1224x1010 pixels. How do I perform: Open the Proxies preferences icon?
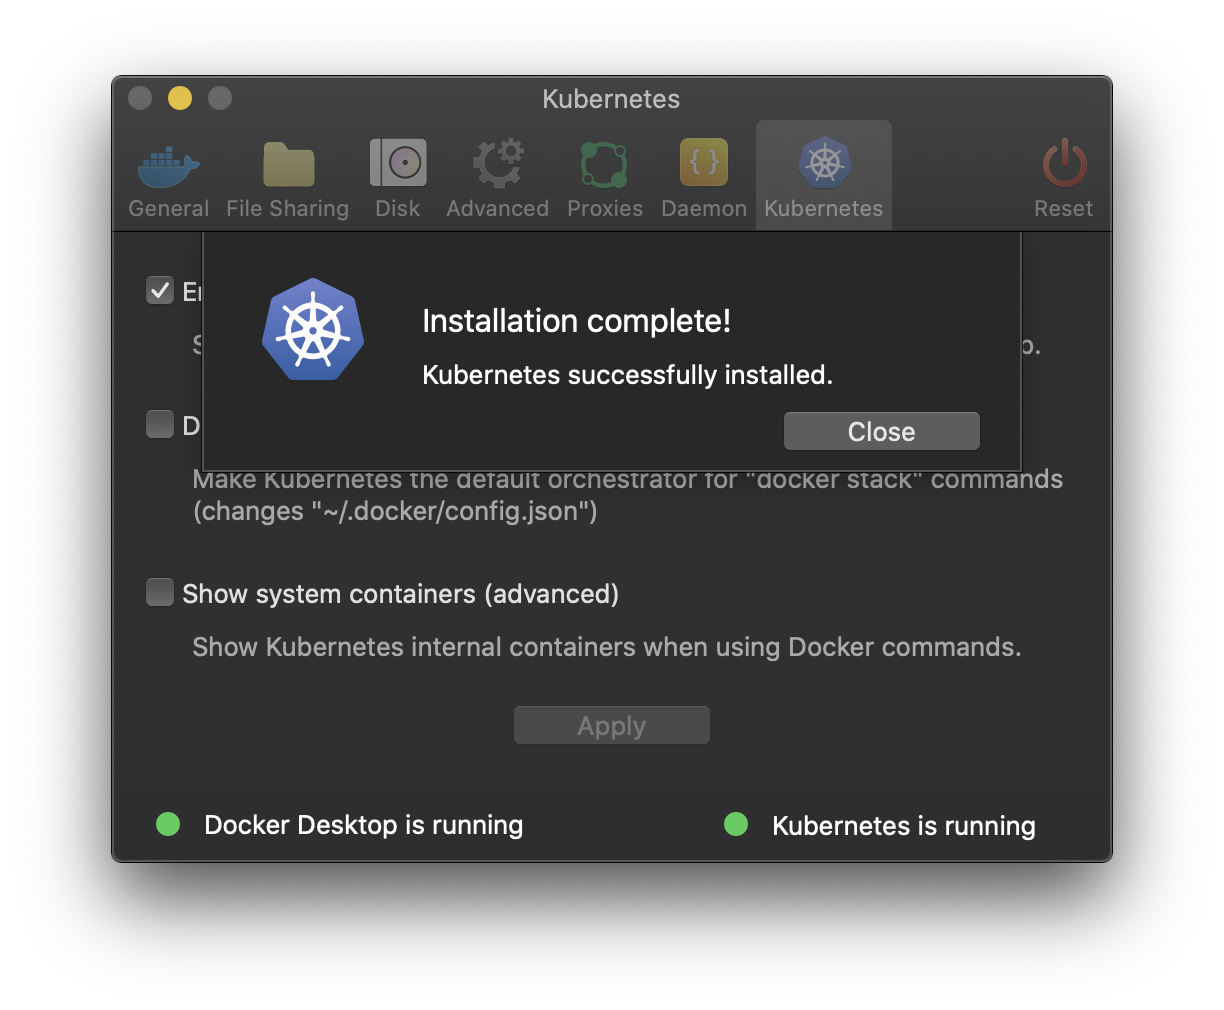pyautogui.click(x=605, y=164)
